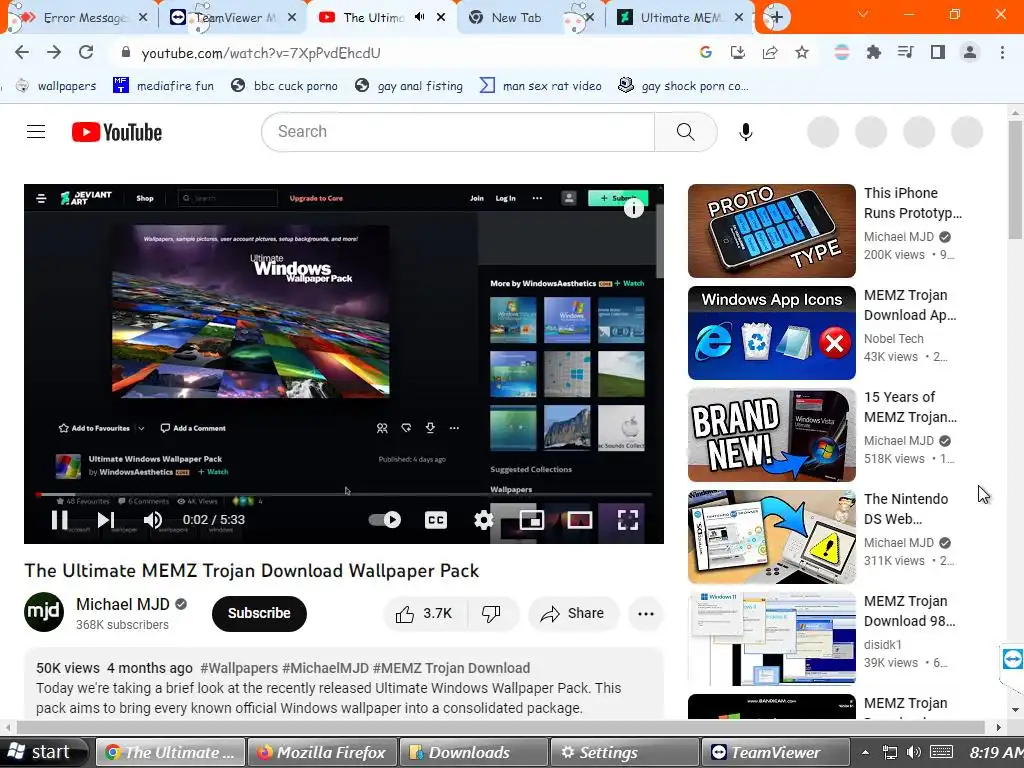The width and height of the screenshot is (1024, 768).
Task: Open a new browser tab with plus
Action: [x=776, y=18]
